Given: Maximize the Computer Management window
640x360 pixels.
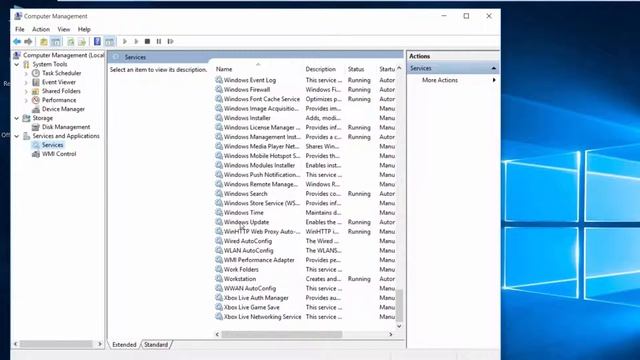Looking at the screenshot, I should (x=466, y=16).
